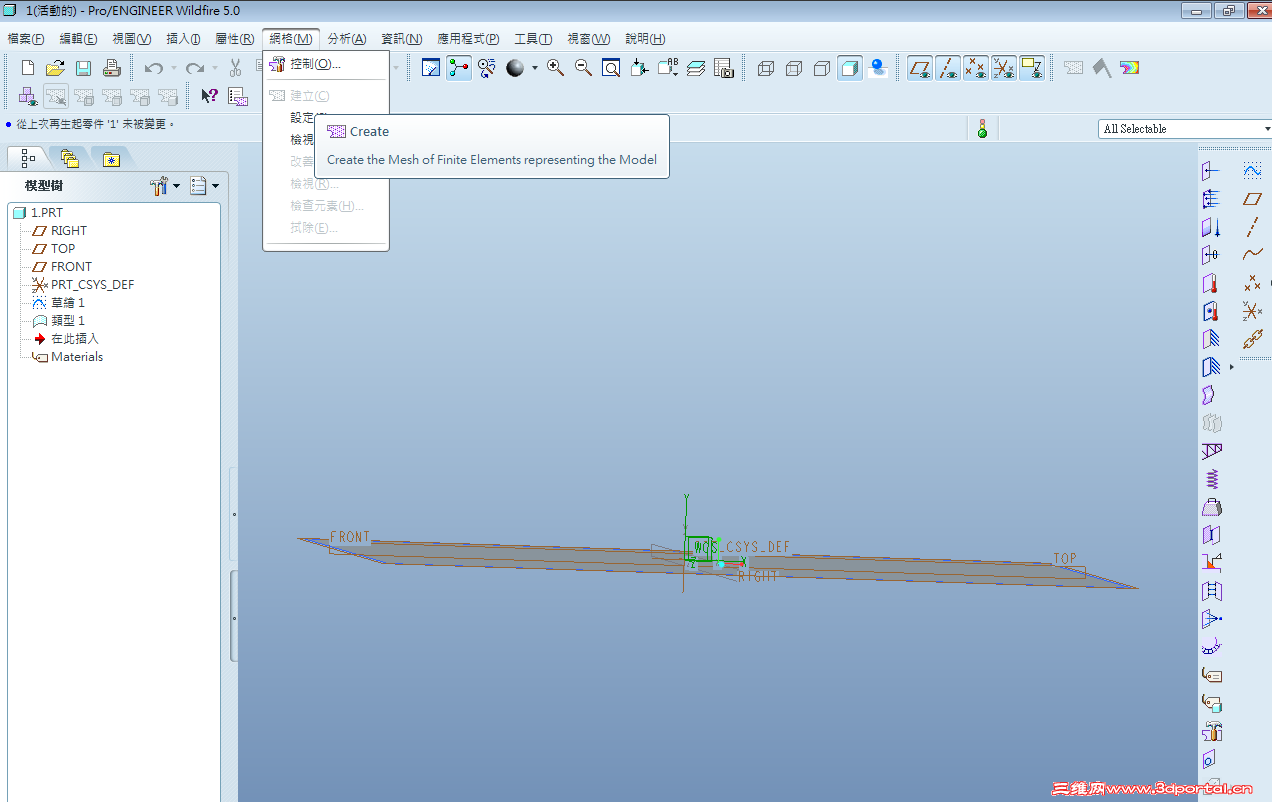Create a coordinate system from right toolbar
Image resolution: width=1272 pixels, height=802 pixels.
tap(1252, 311)
